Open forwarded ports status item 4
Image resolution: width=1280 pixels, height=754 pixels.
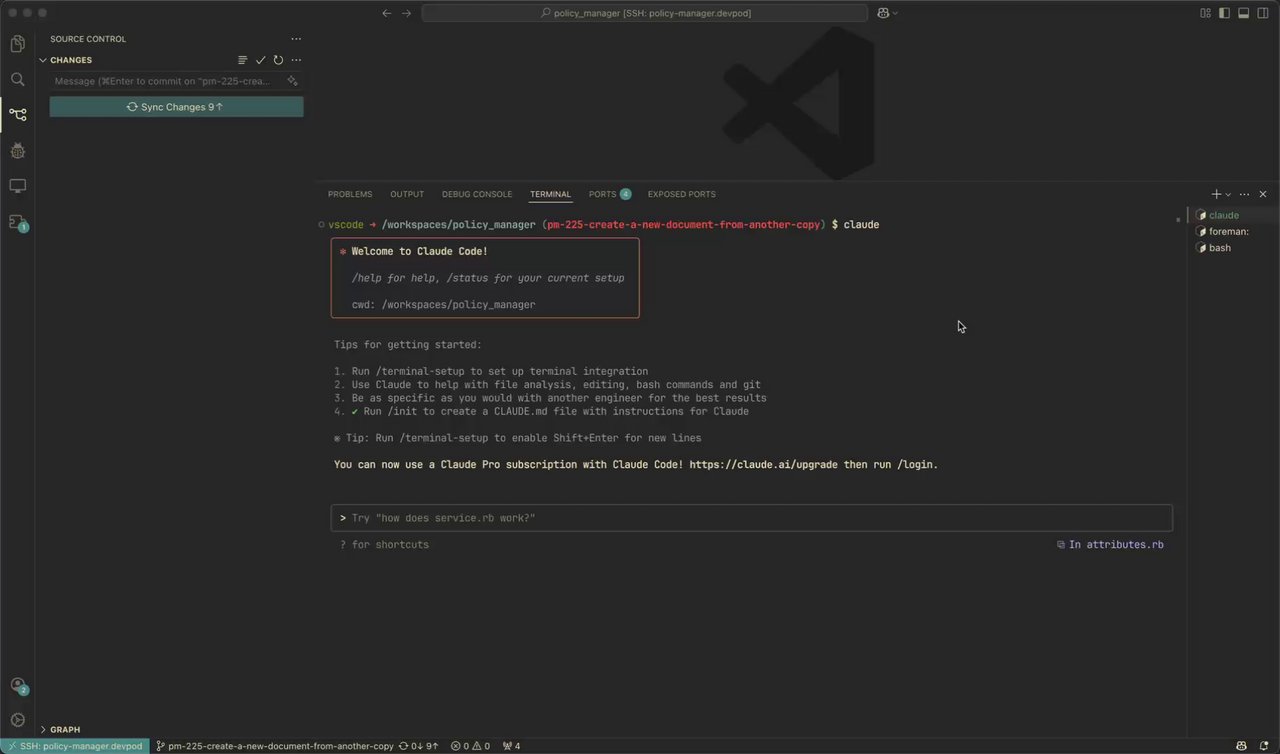click(511, 746)
